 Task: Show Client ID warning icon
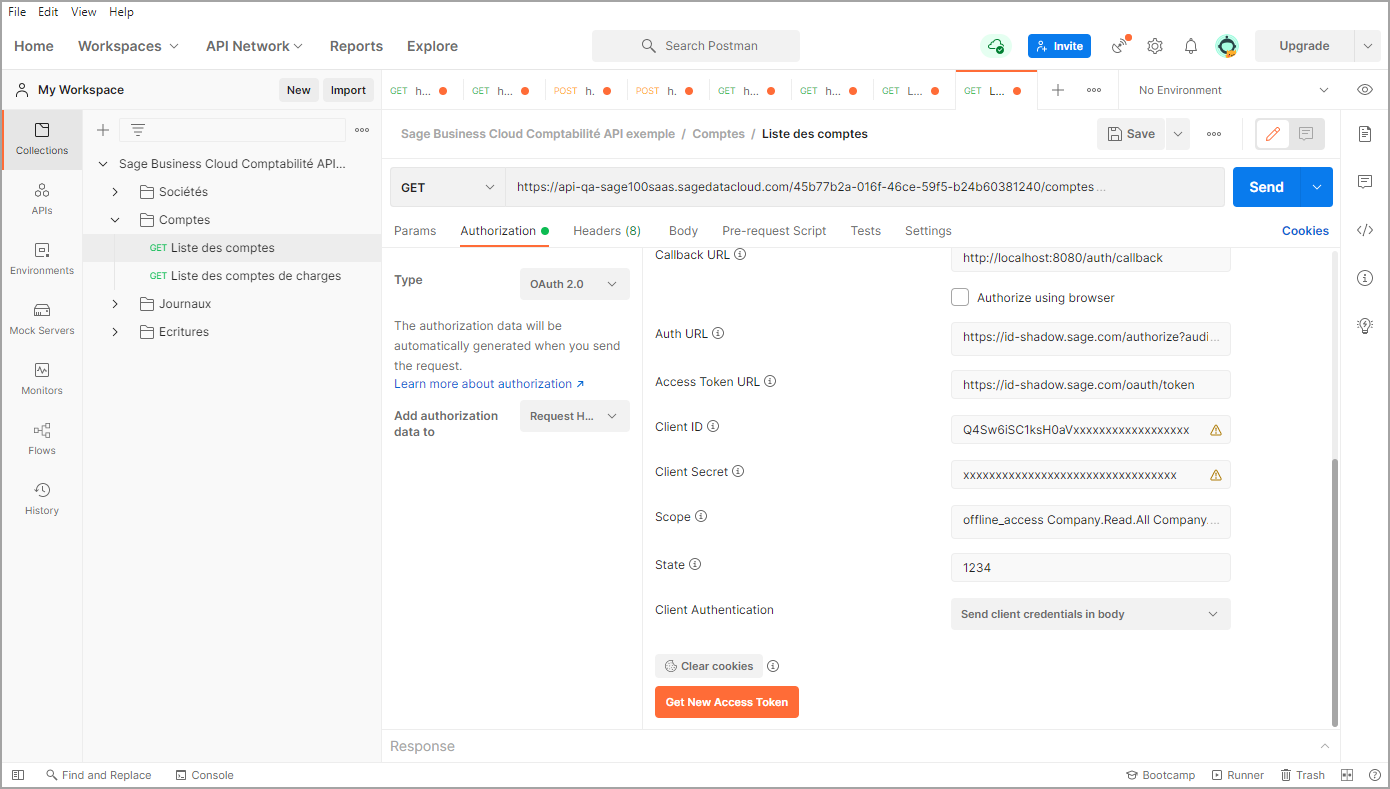click(1216, 430)
